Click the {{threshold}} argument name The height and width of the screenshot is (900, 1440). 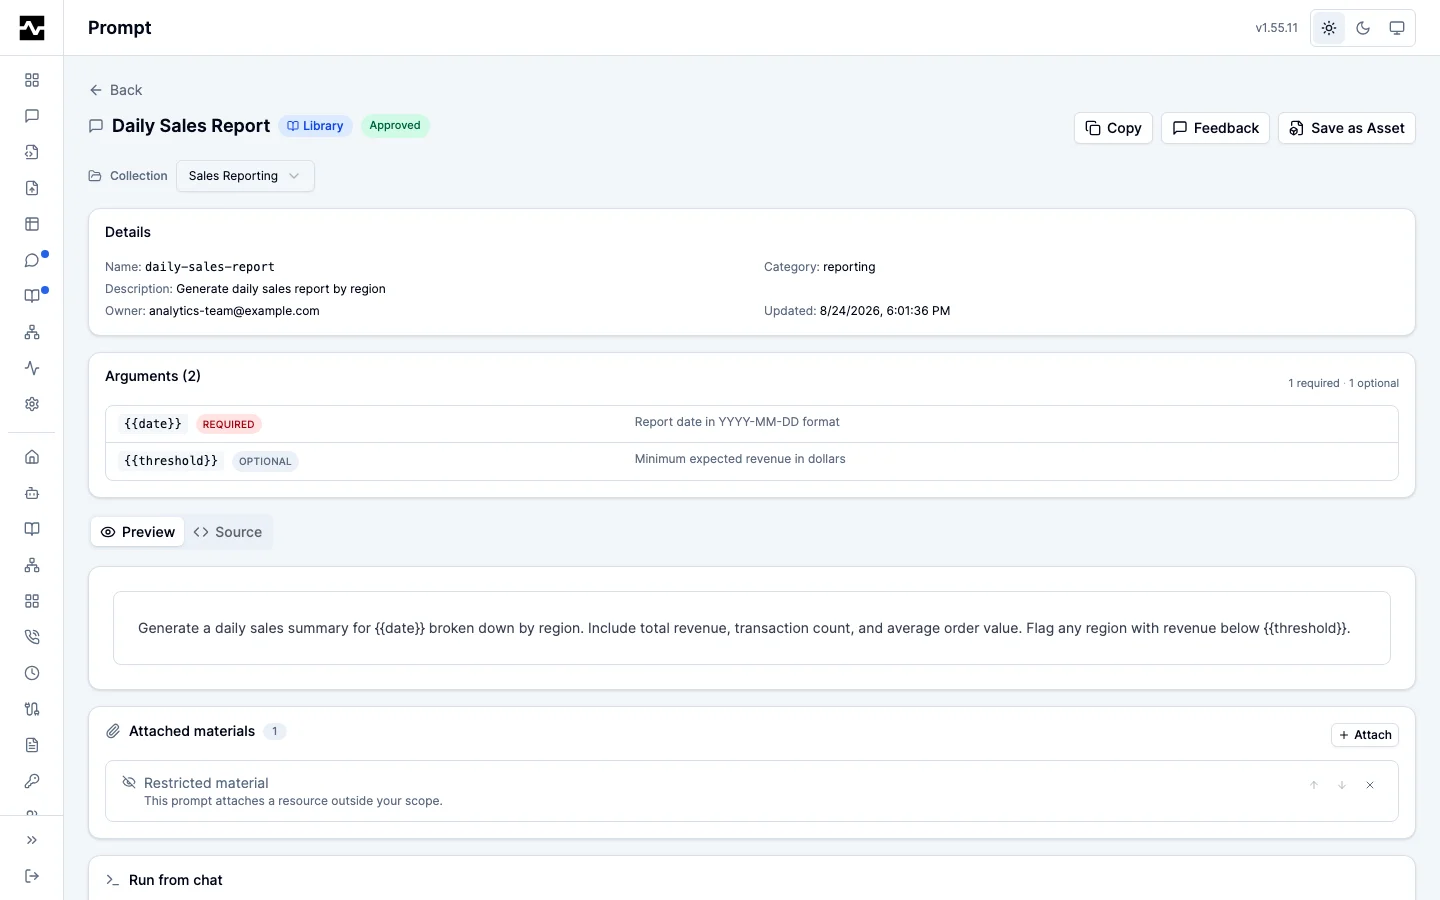171,461
